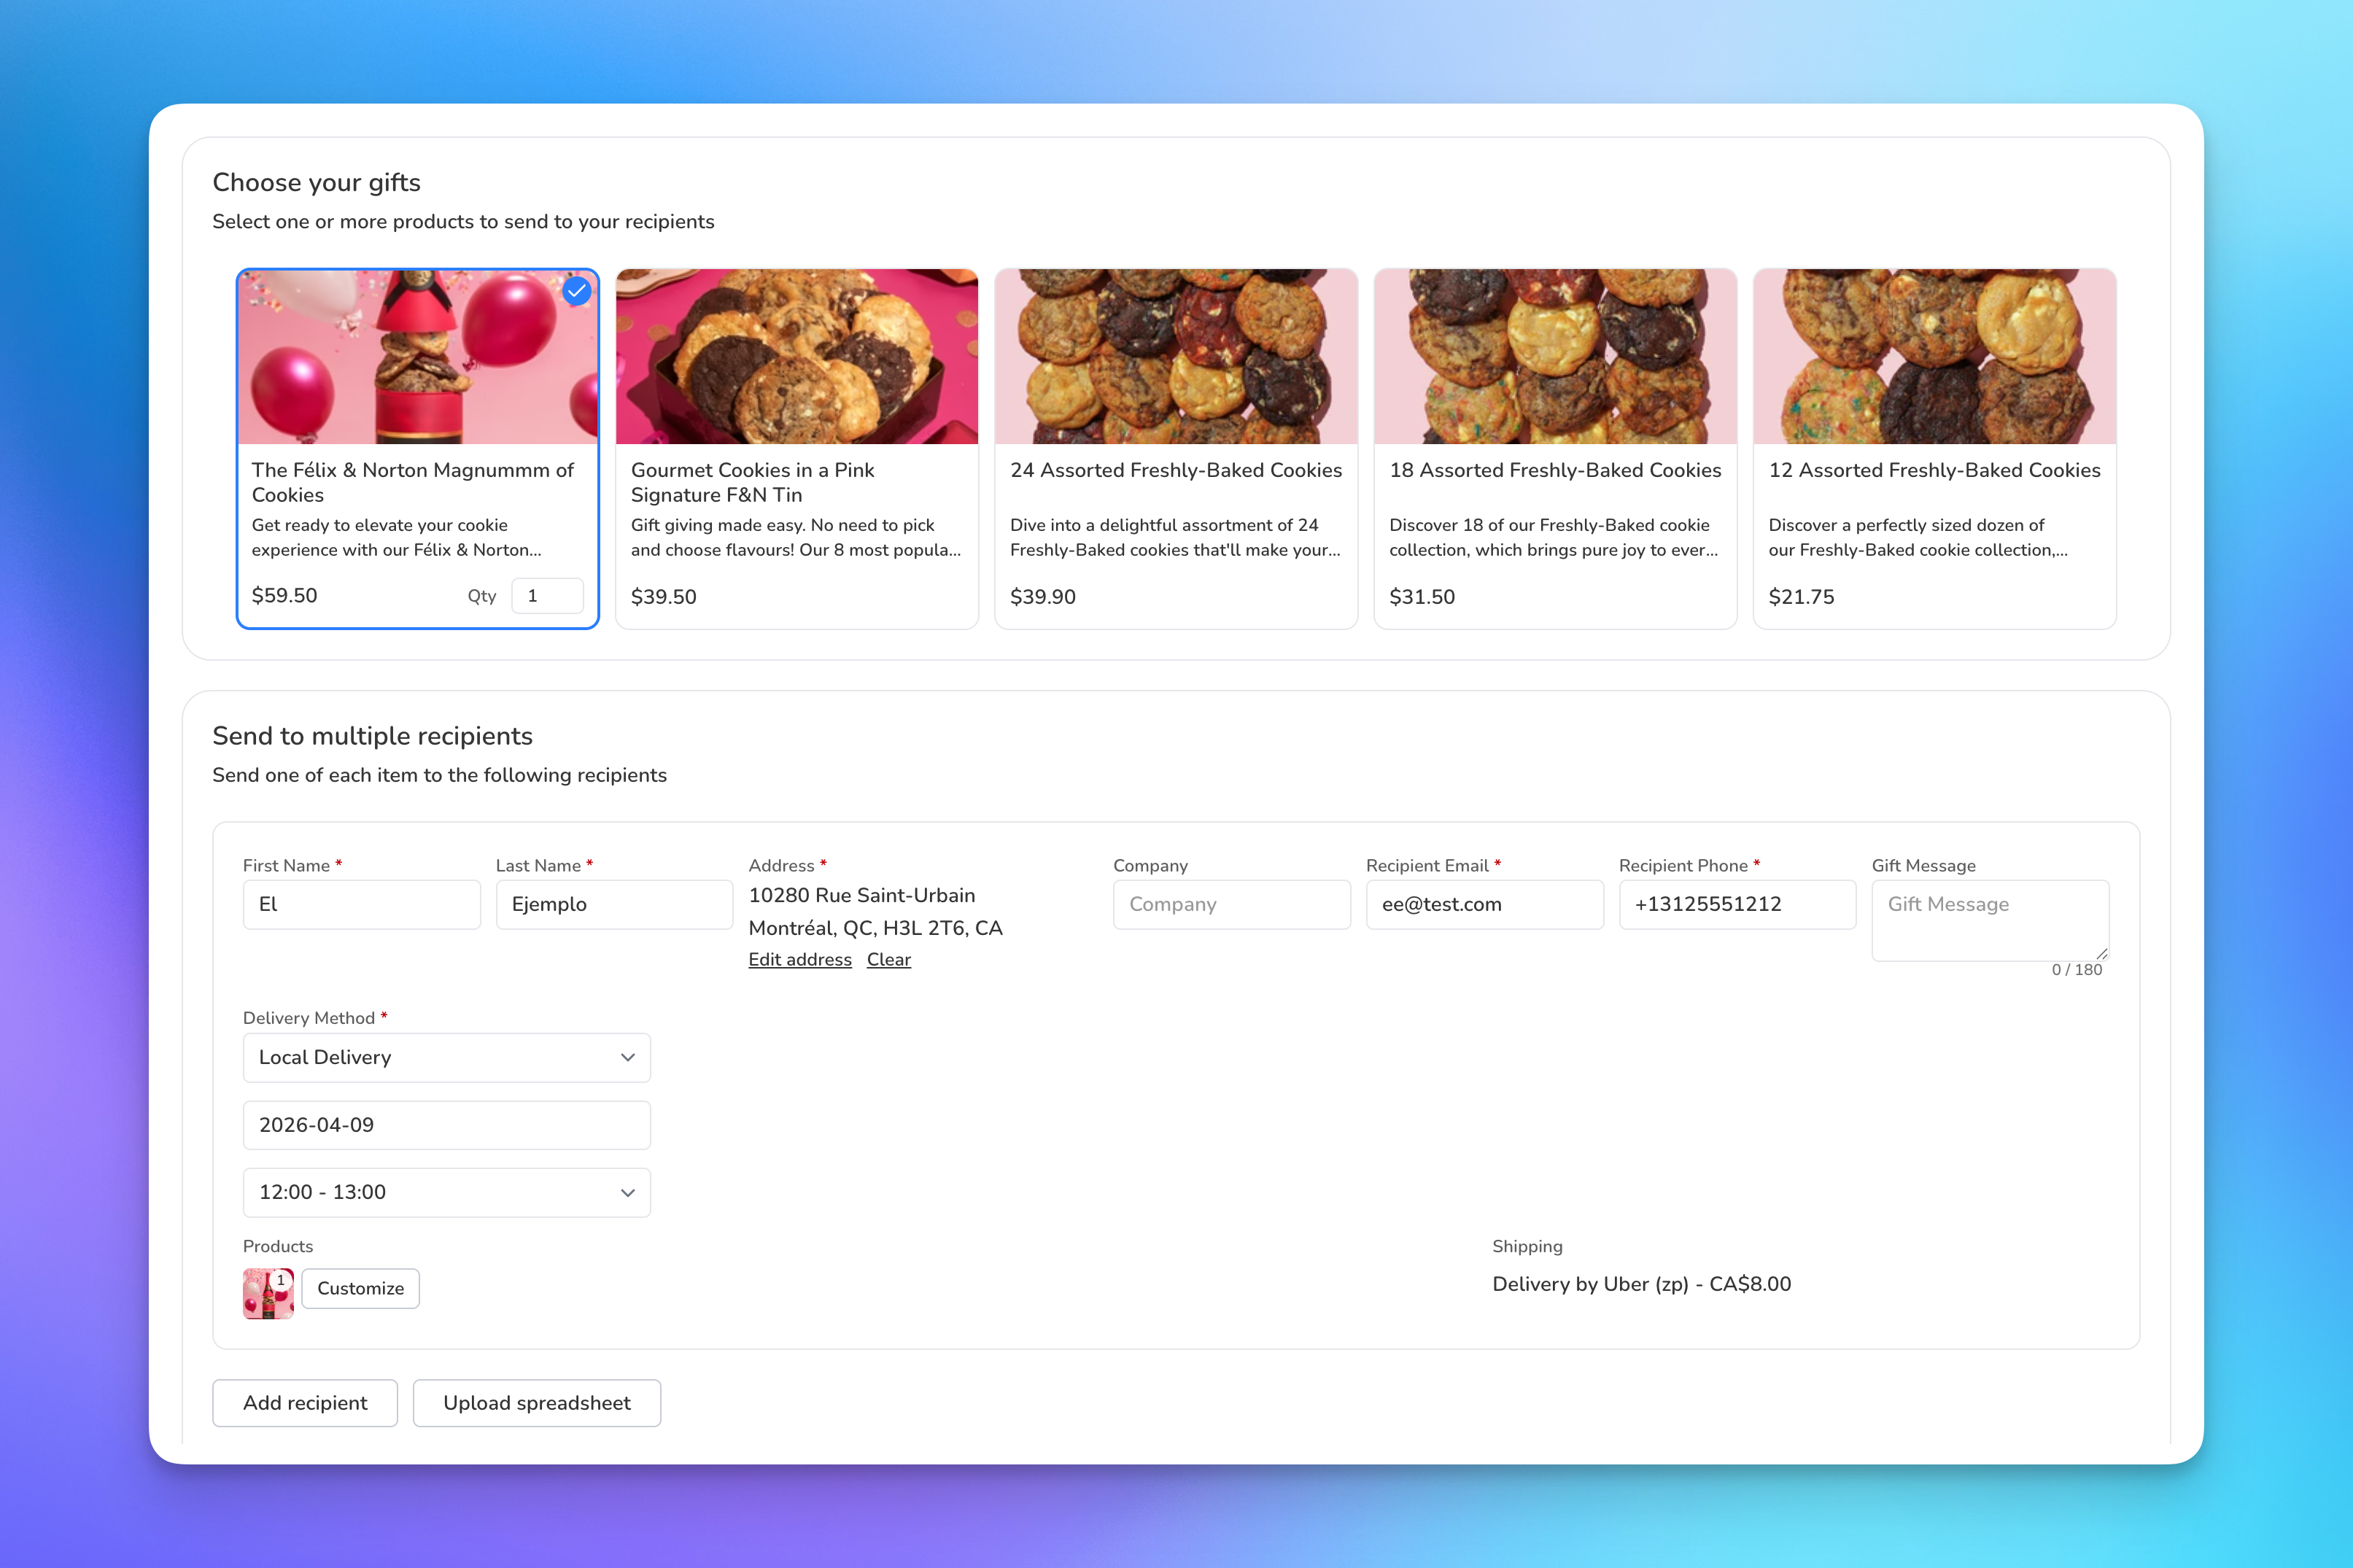Click Upload spreadsheet button
This screenshot has height=1568, width=2353.
click(x=536, y=1403)
